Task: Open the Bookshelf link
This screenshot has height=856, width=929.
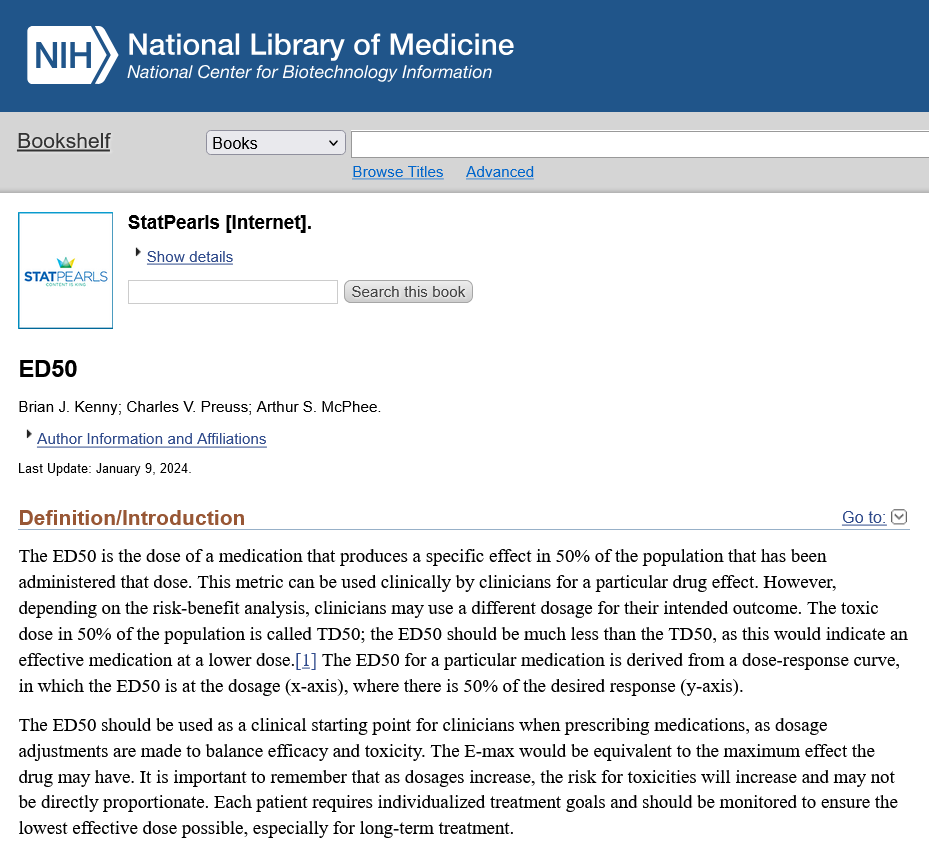Action: click(64, 141)
